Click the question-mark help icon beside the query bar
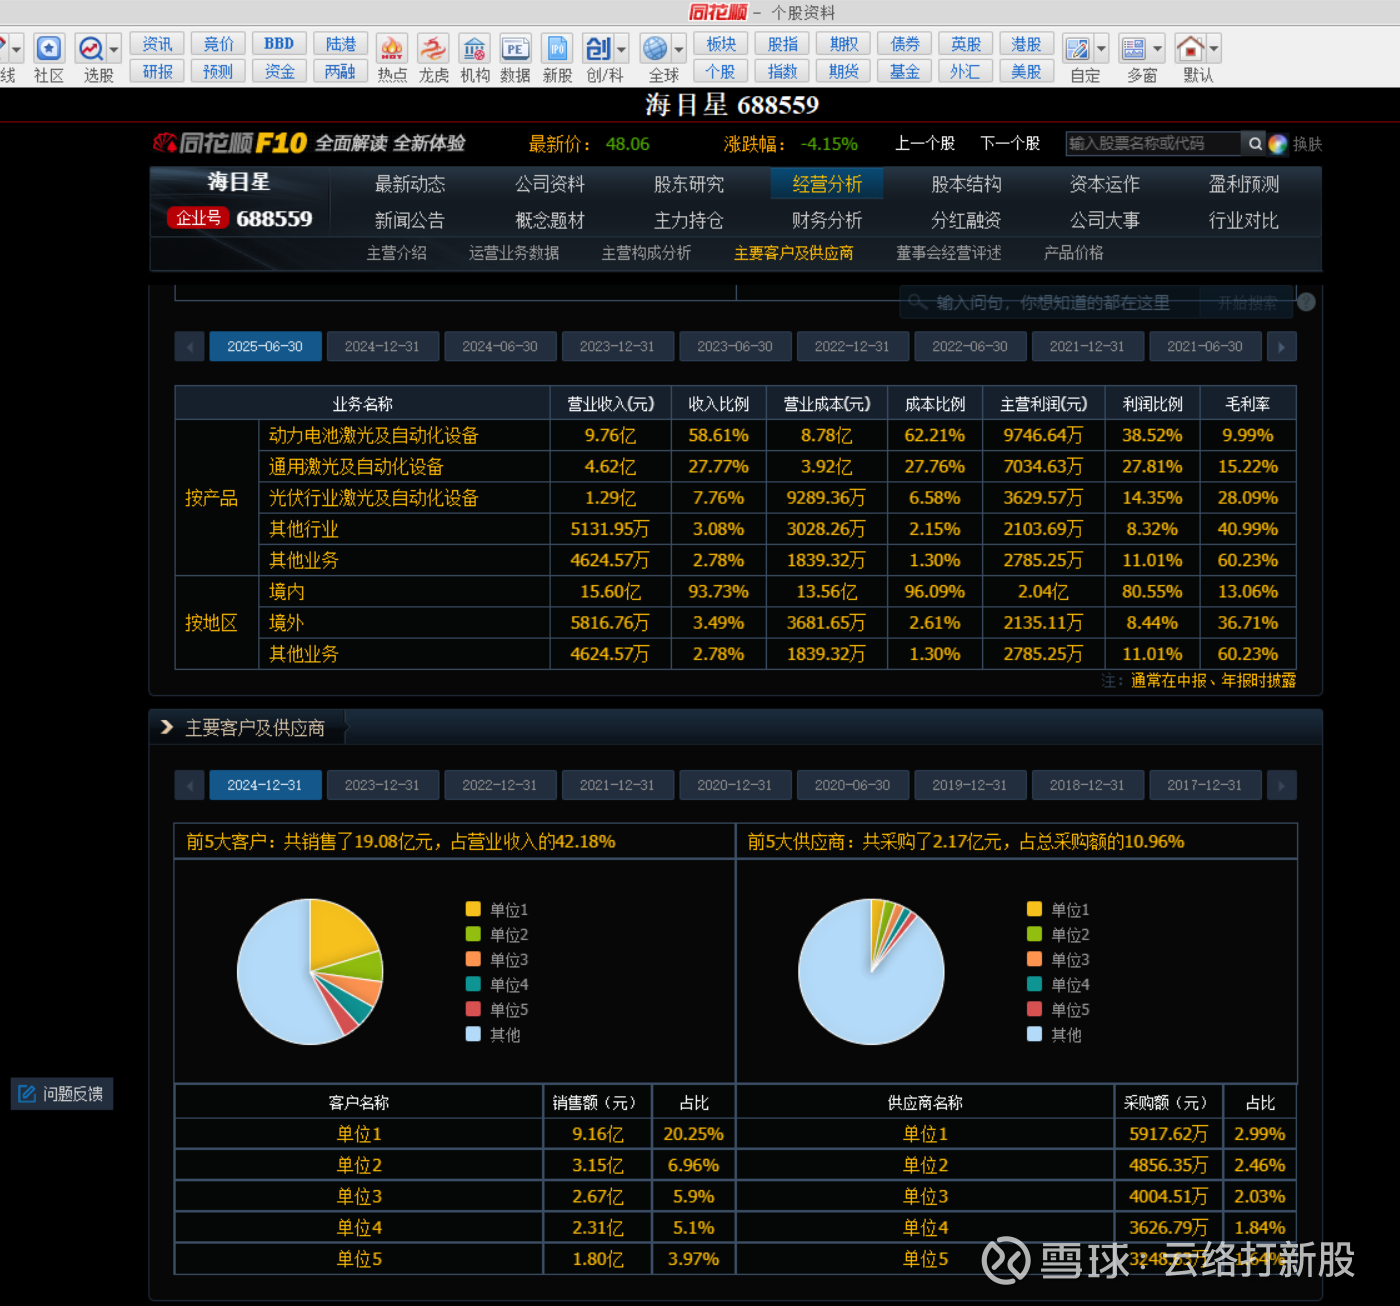This screenshot has width=1400, height=1306. pos(1306,302)
